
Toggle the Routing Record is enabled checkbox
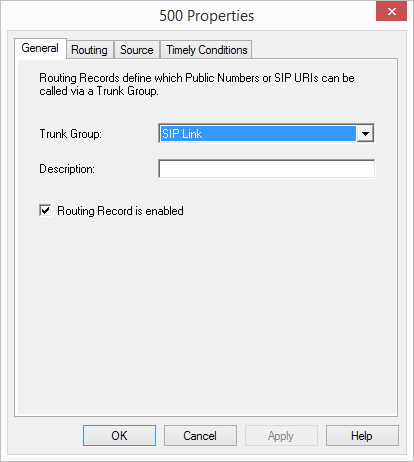pos(45,211)
